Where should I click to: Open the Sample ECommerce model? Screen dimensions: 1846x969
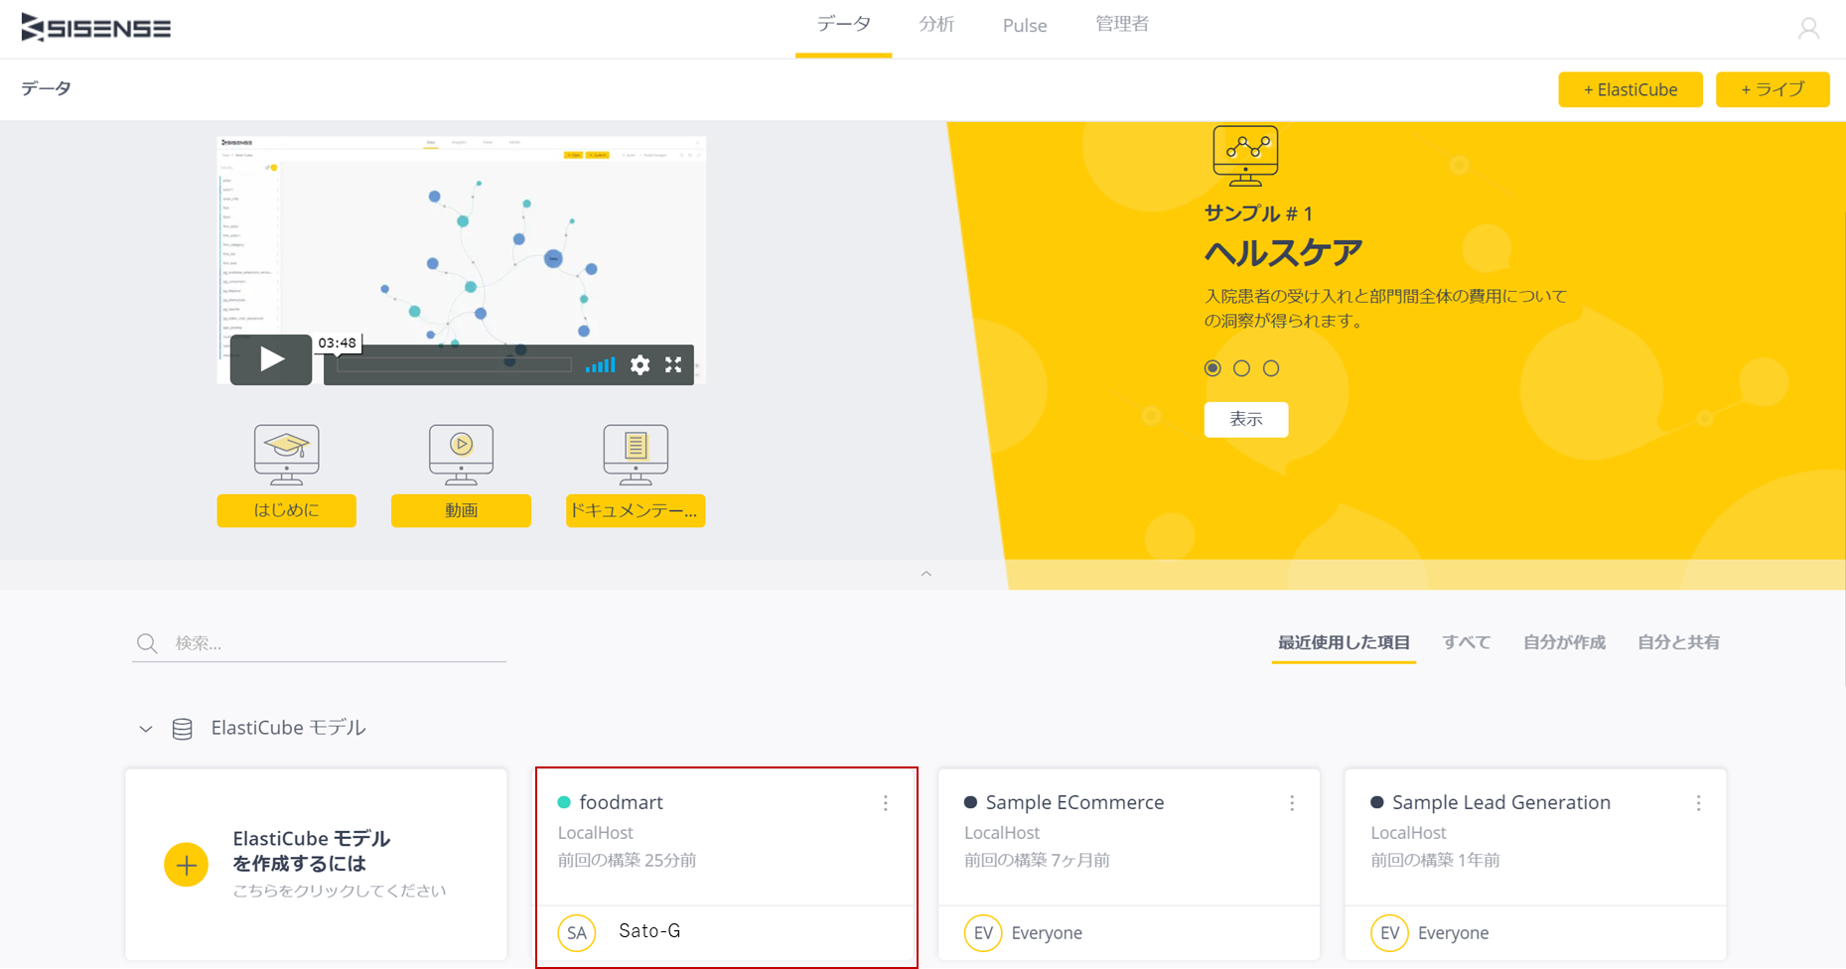[x=1129, y=866]
